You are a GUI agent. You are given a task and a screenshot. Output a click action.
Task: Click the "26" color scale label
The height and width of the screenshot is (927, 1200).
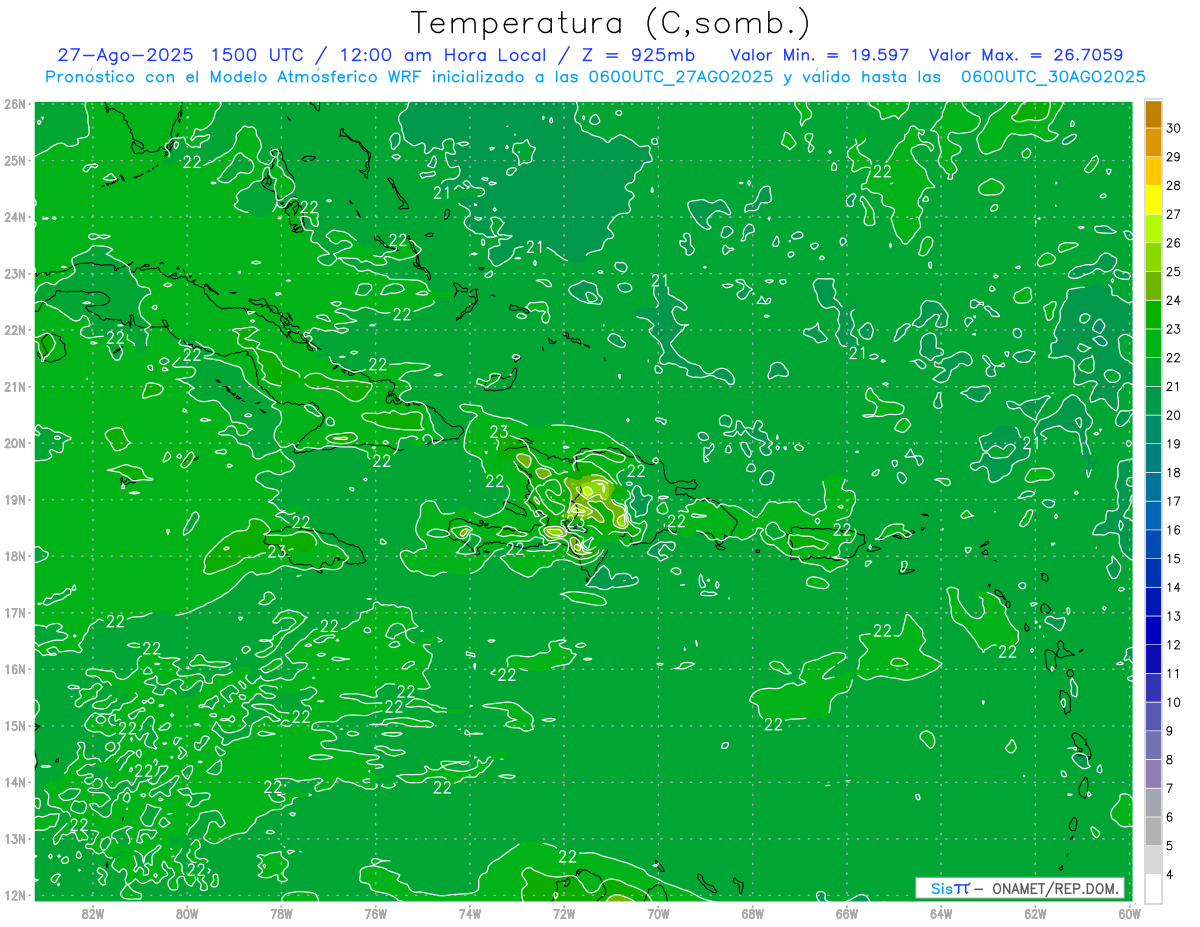(x=1174, y=242)
